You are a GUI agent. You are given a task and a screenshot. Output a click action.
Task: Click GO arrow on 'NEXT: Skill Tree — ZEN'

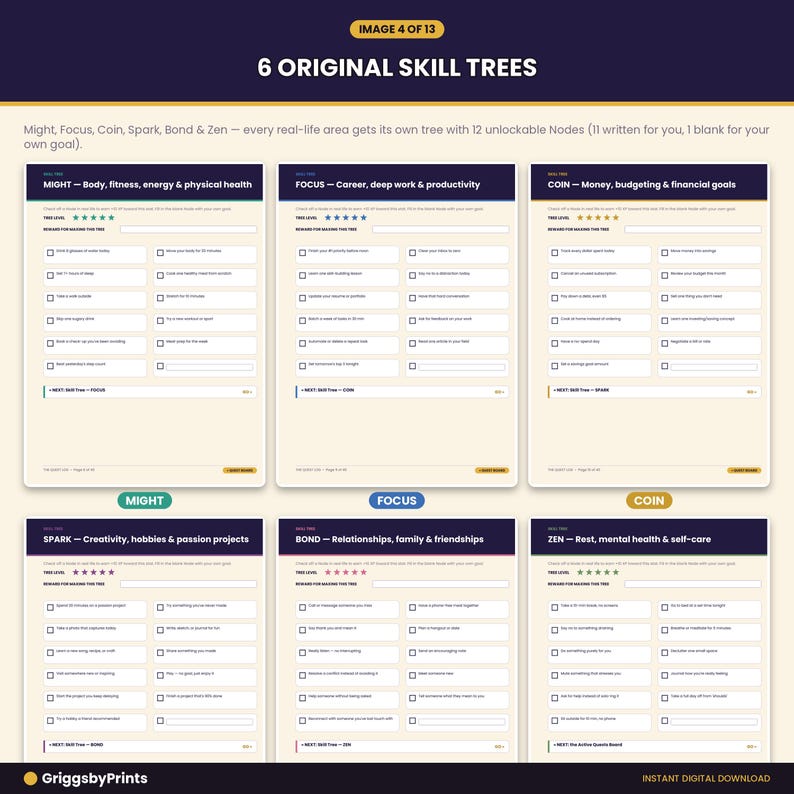pyautogui.click(x=499, y=746)
